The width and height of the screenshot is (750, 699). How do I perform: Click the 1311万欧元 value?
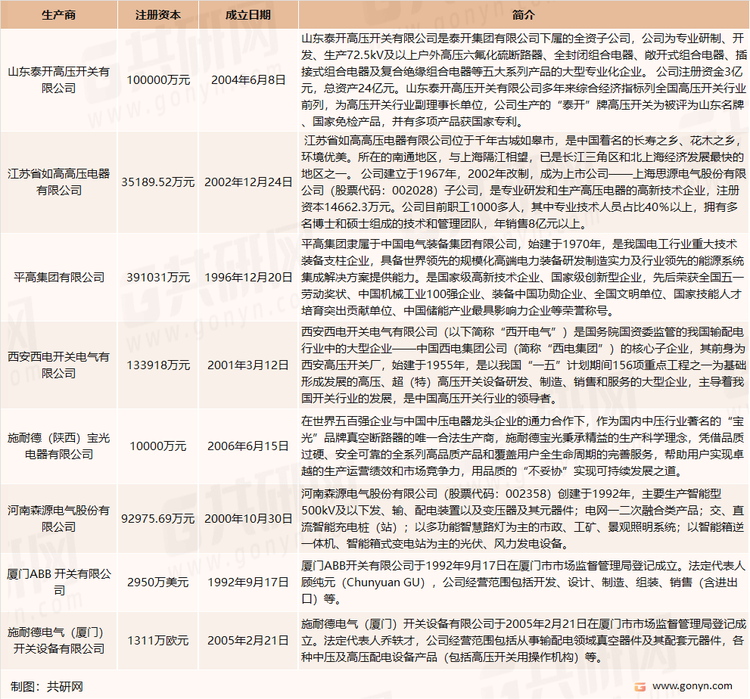click(158, 641)
